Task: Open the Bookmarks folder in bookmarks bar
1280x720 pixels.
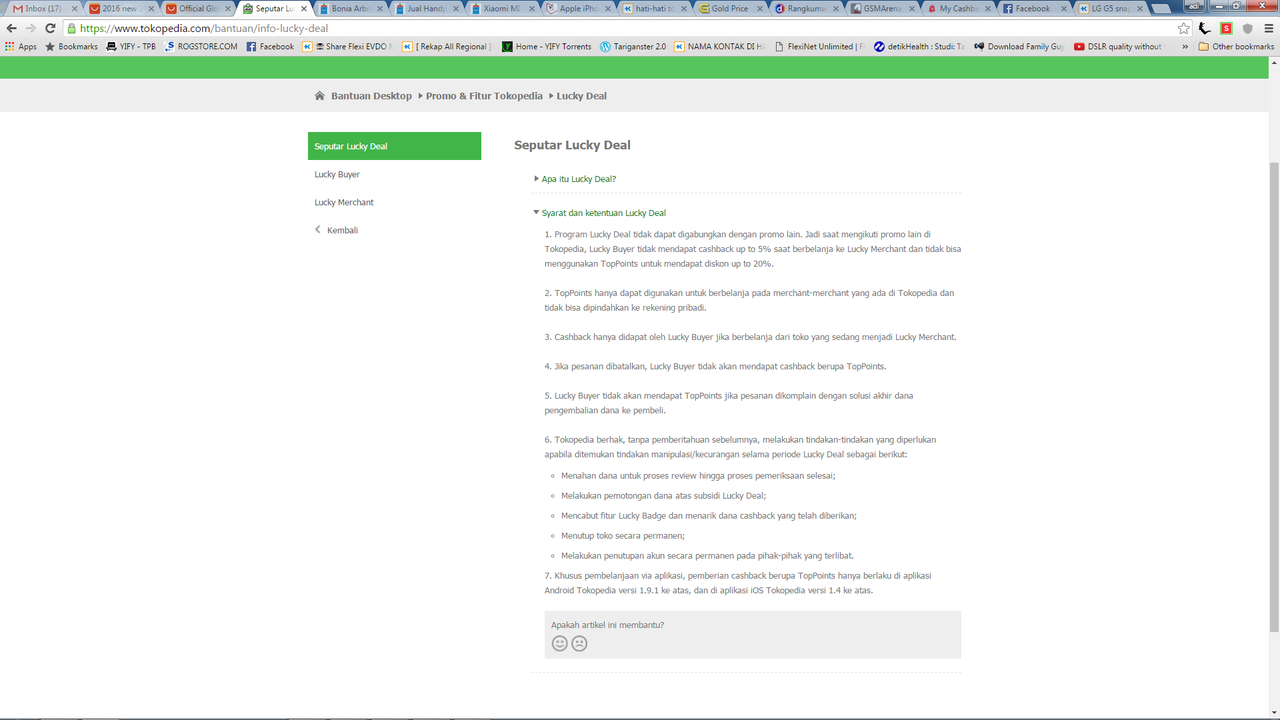Action: (71, 46)
